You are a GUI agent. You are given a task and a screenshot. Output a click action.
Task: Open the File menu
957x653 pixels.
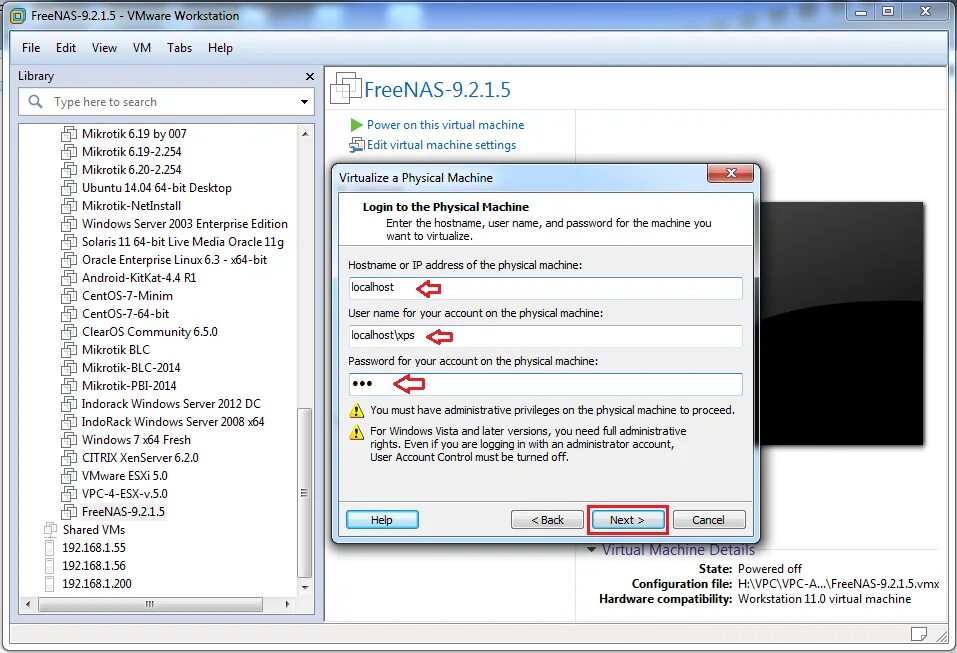tap(31, 48)
